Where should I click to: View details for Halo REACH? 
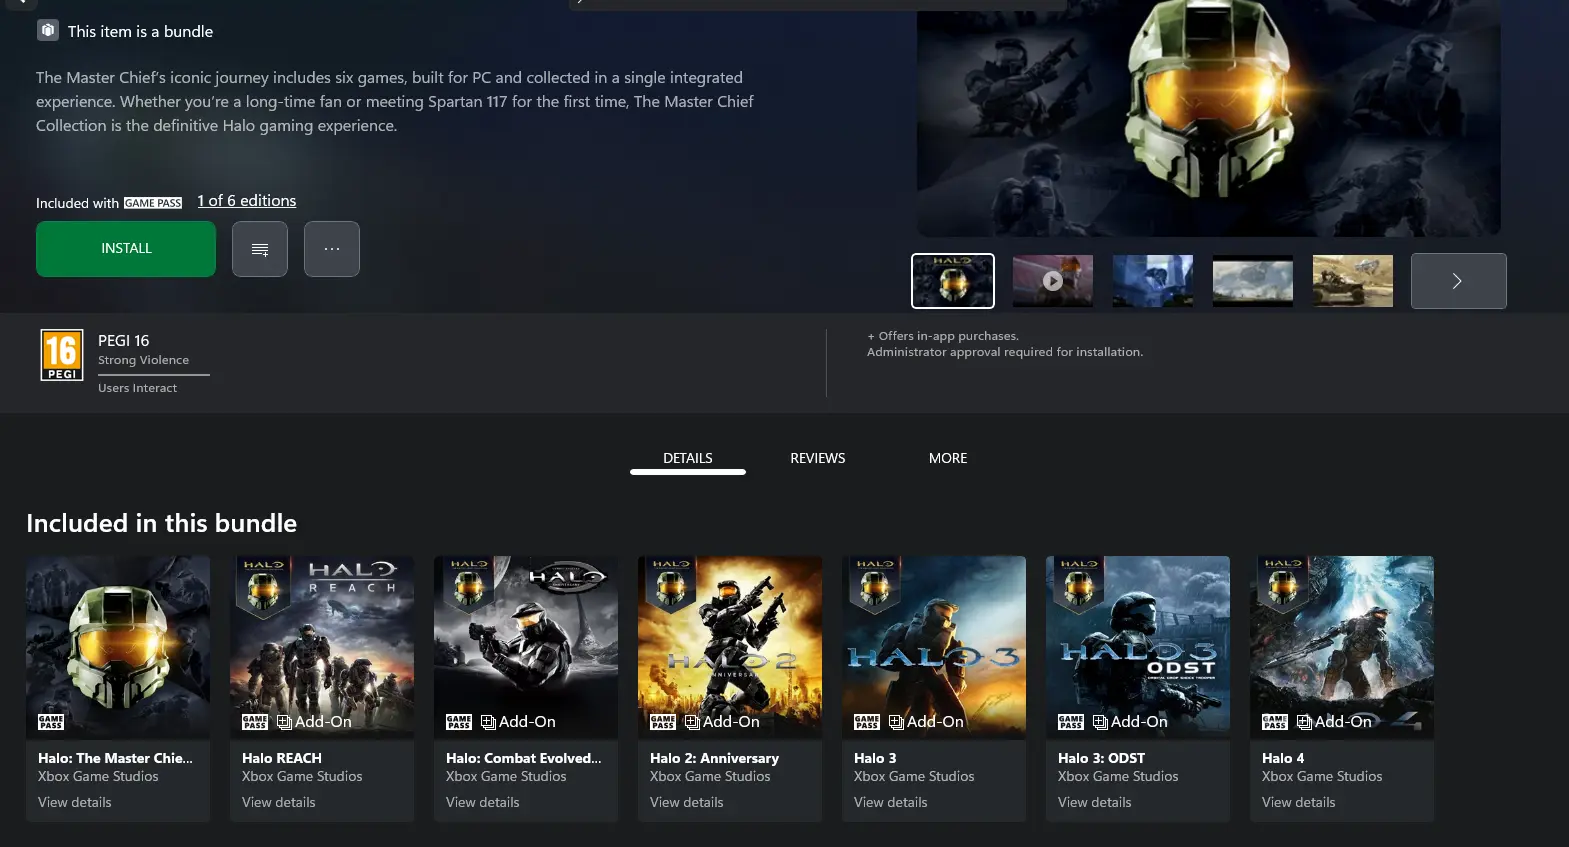279,802
